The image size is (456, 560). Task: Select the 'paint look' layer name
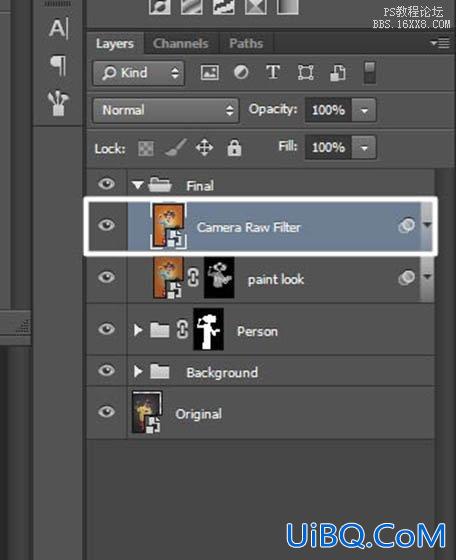[x=276, y=279]
